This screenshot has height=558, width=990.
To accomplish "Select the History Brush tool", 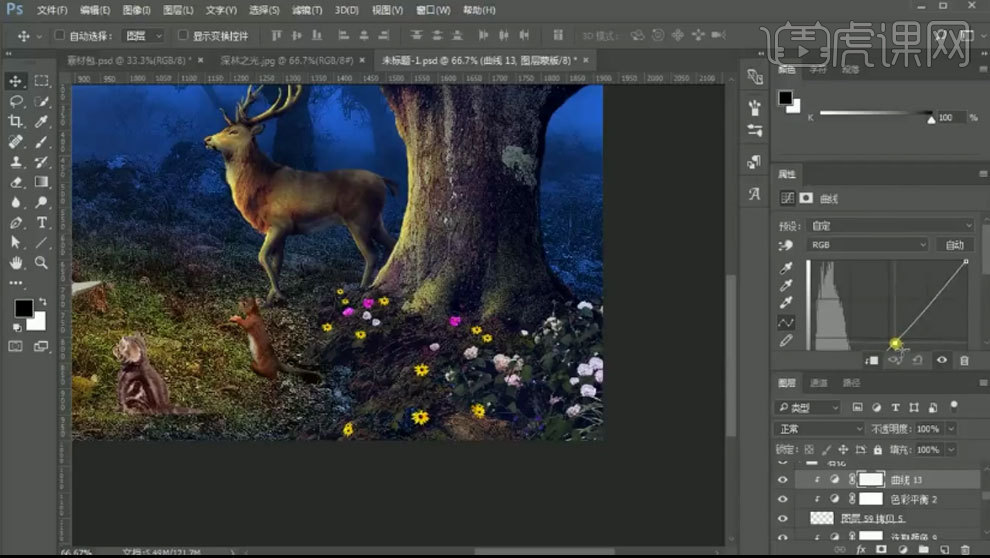I will pyautogui.click(x=42, y=162).
